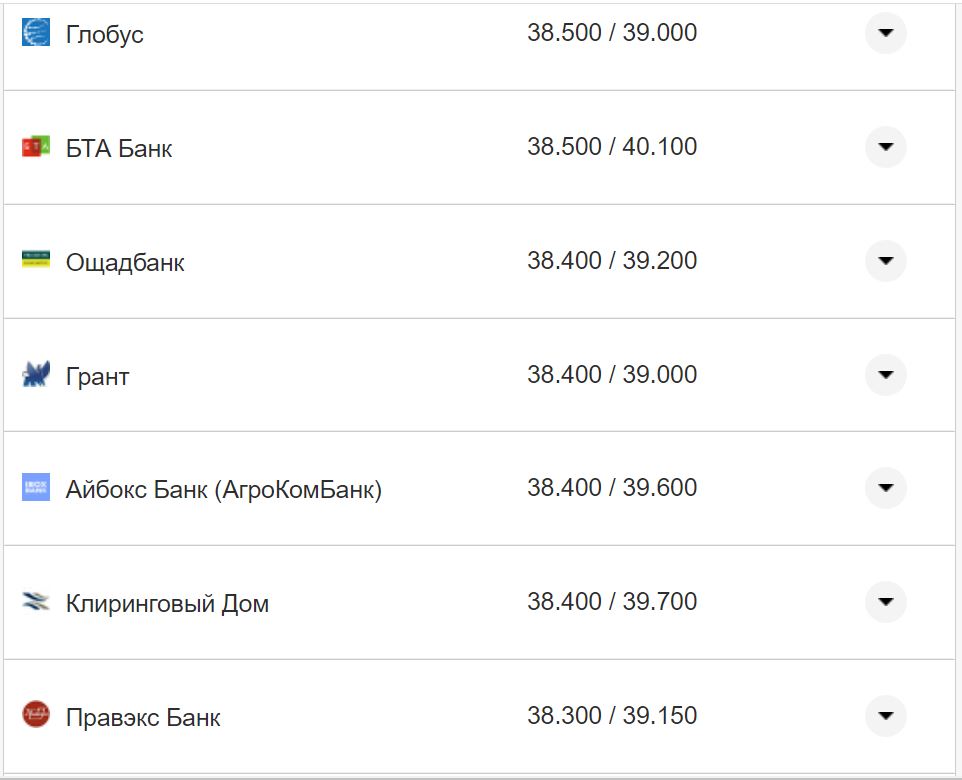
Task: Click the Правэкс Банк name link
Action: coord(143,718)
